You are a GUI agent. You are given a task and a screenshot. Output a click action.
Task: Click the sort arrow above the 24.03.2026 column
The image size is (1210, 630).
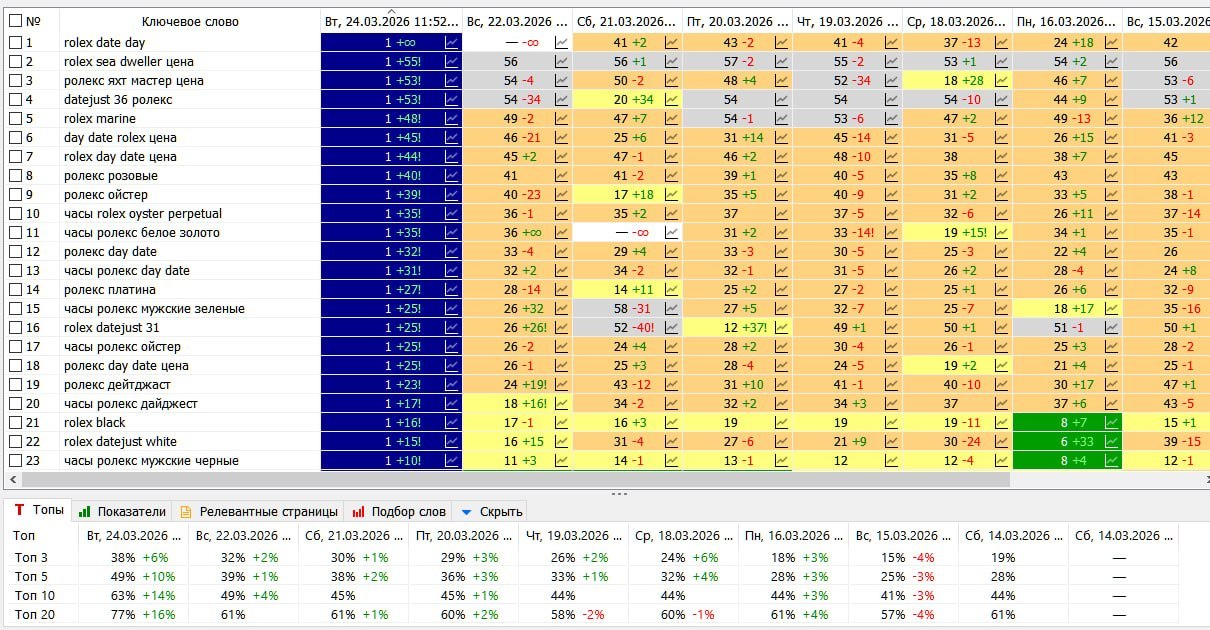tap(391, 11)
